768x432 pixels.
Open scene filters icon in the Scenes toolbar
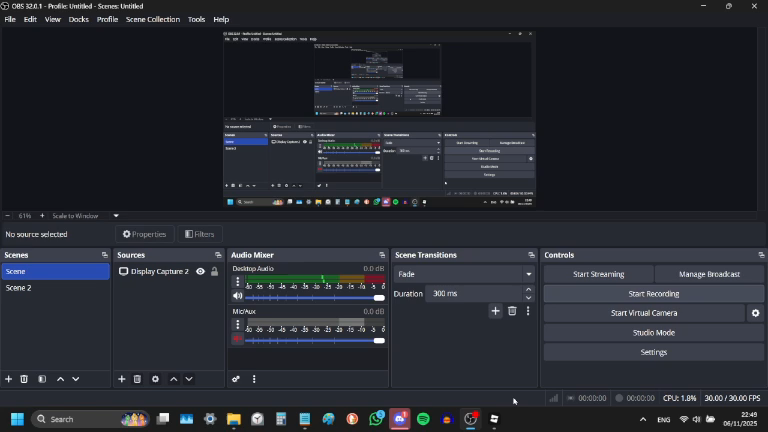42,379
